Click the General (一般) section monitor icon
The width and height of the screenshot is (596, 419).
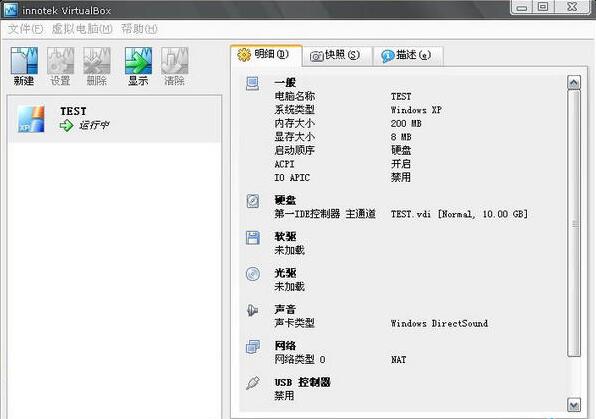coord(253,83)
